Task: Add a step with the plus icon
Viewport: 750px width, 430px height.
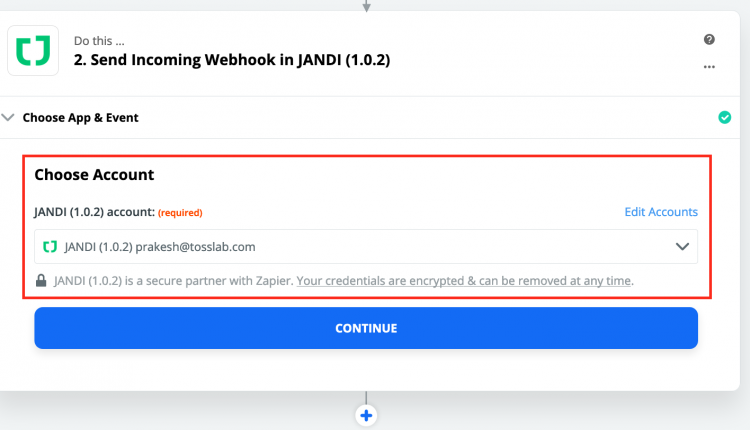Action: click(366, 415)
